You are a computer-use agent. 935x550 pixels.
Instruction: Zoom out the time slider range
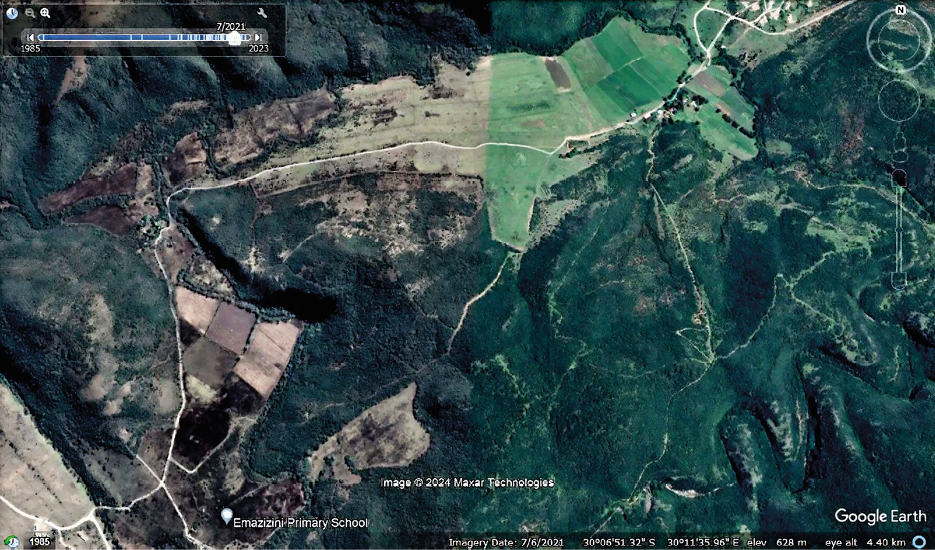(30, 13)
